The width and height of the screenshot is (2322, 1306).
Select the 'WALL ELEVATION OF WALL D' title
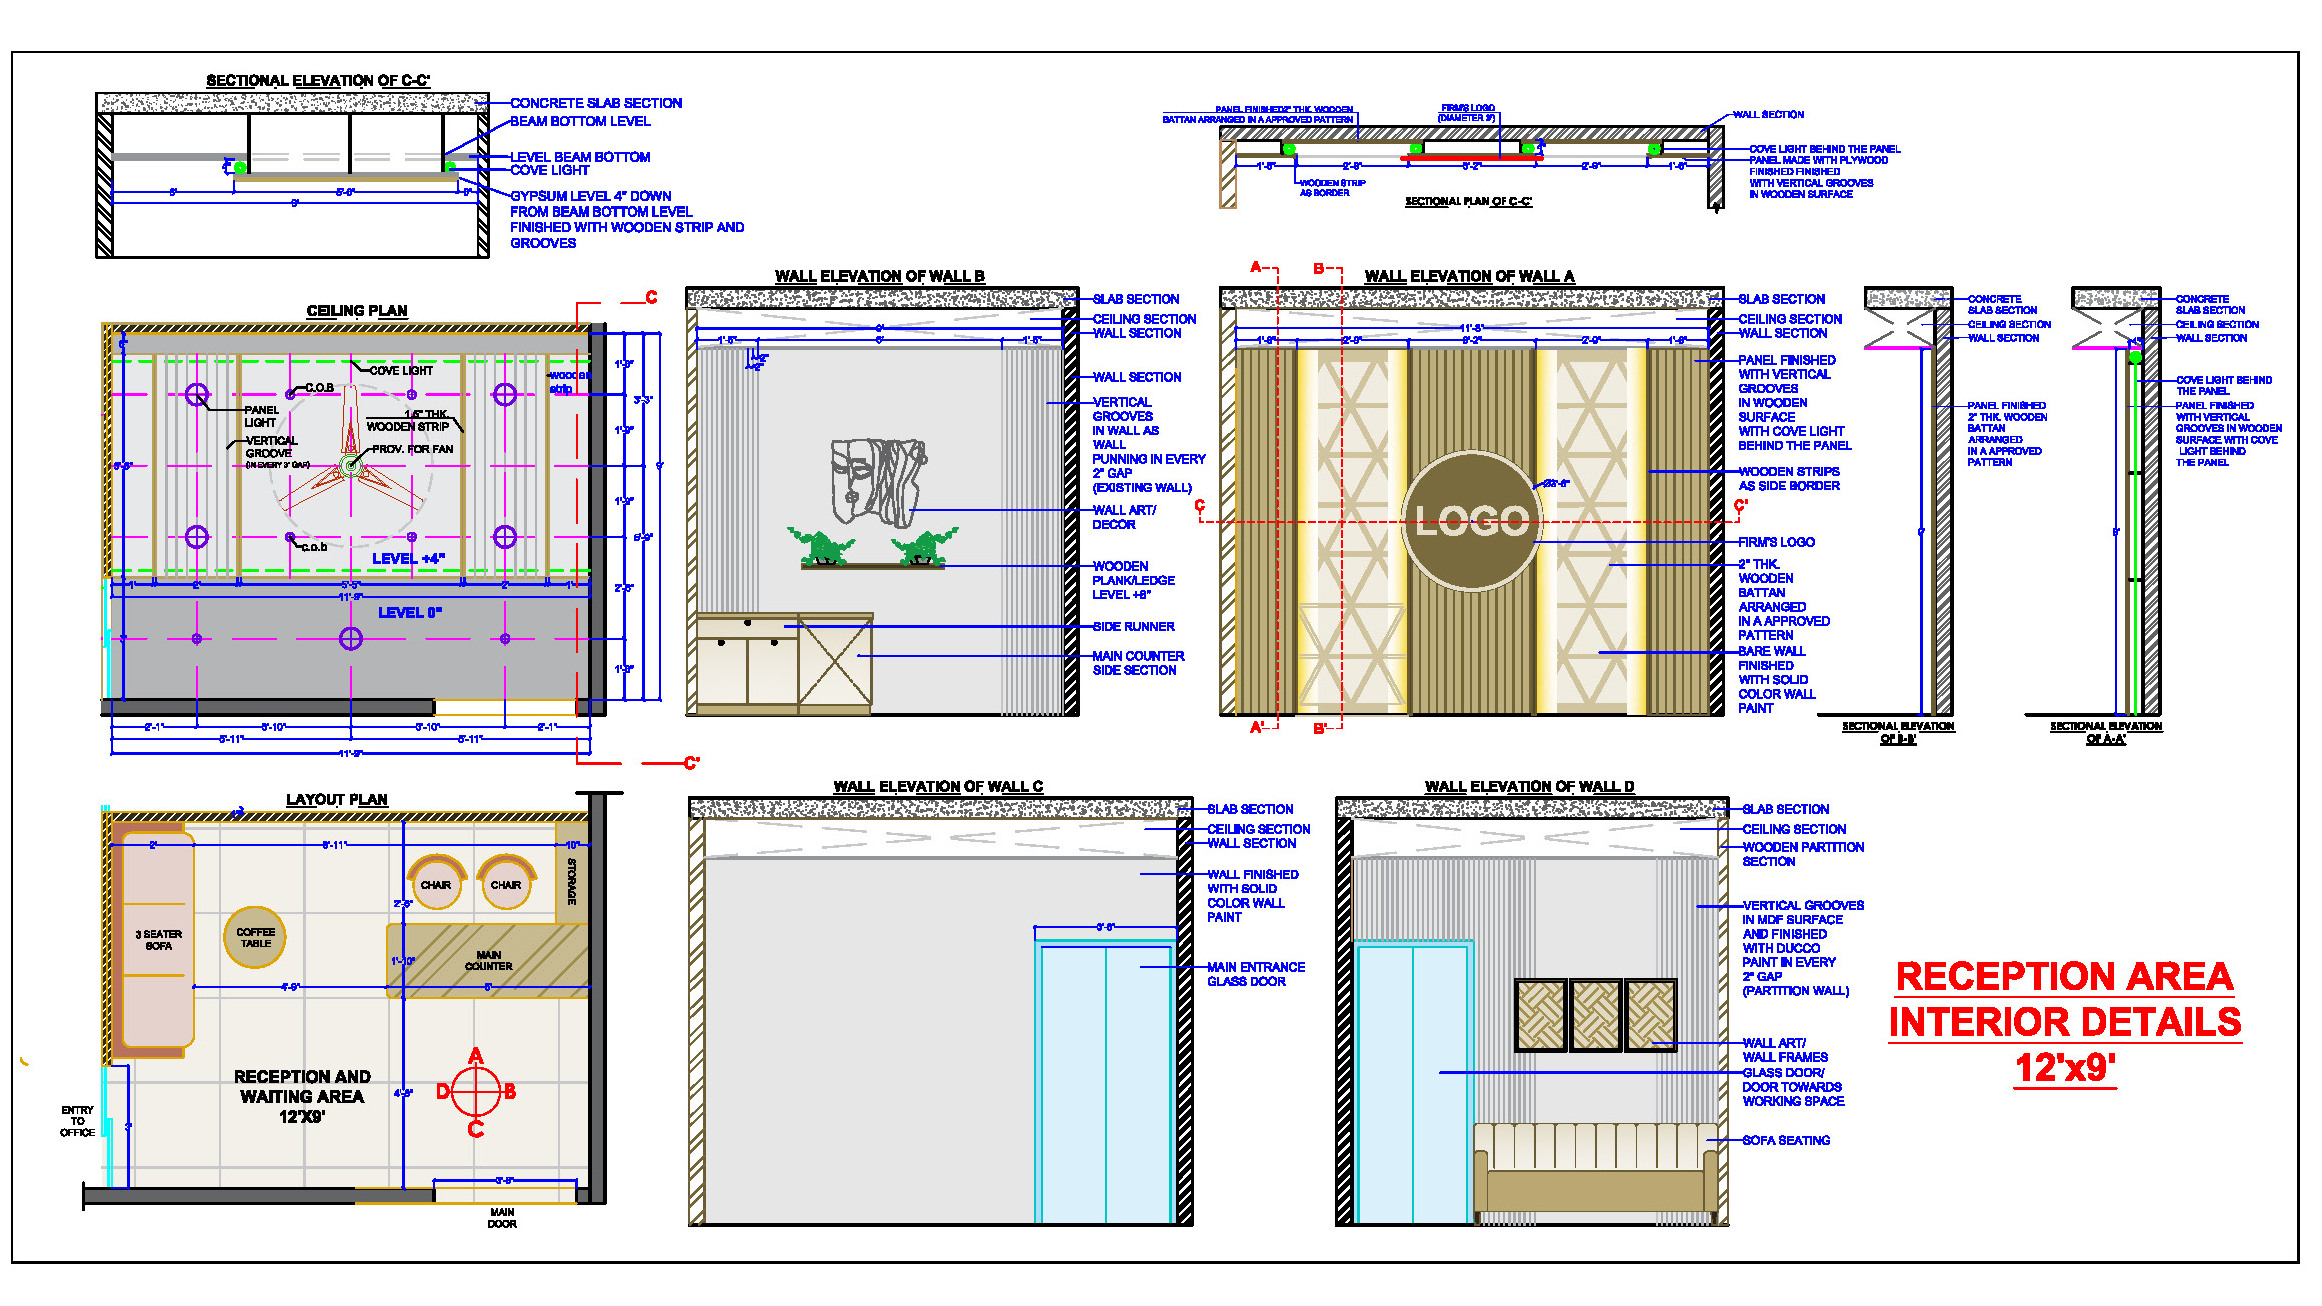click(x=1529, y=787)
